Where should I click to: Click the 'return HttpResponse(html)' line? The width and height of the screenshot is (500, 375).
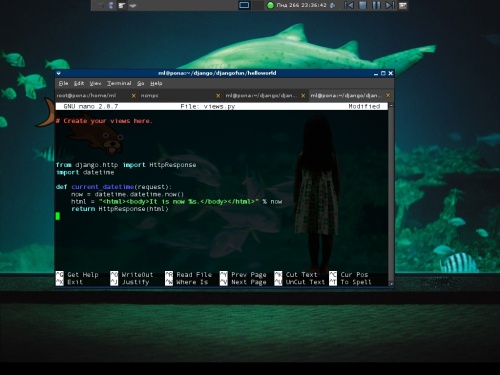click(120, 209)
